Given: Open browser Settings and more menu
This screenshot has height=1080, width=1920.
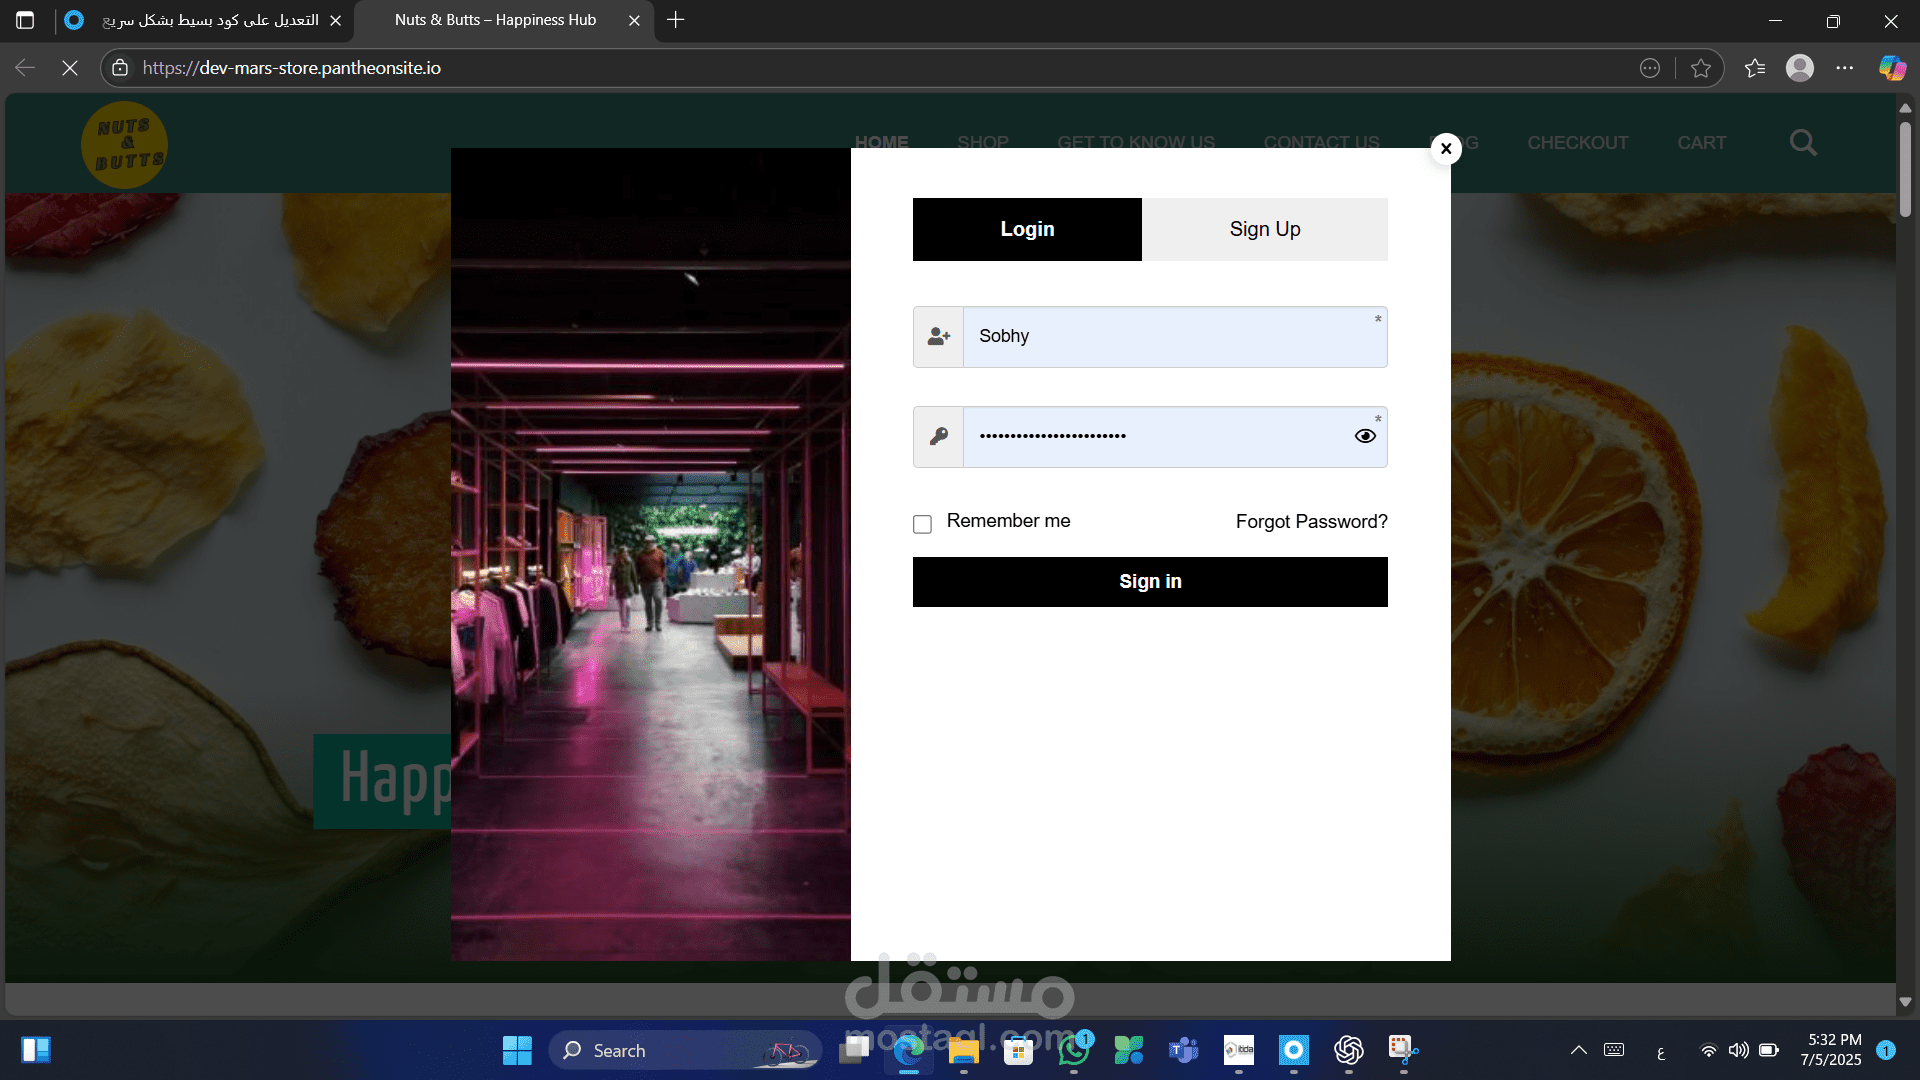Looking at the screenshot, I should pos(1845,68).
